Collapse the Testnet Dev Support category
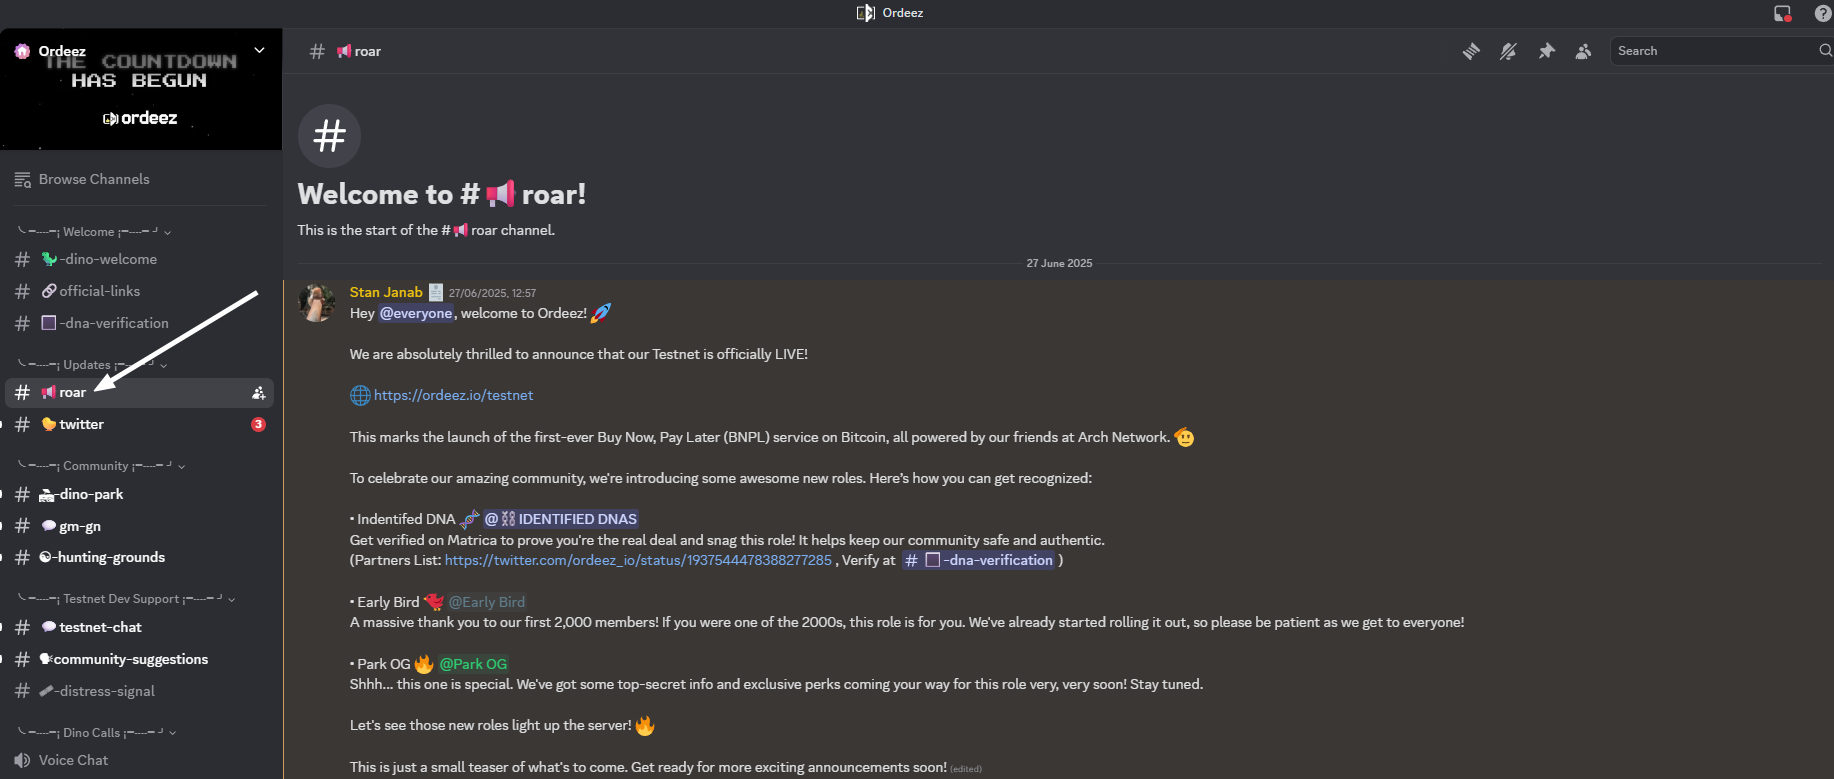This screenshot has width=1834, height=779. [x=127, y=598]
